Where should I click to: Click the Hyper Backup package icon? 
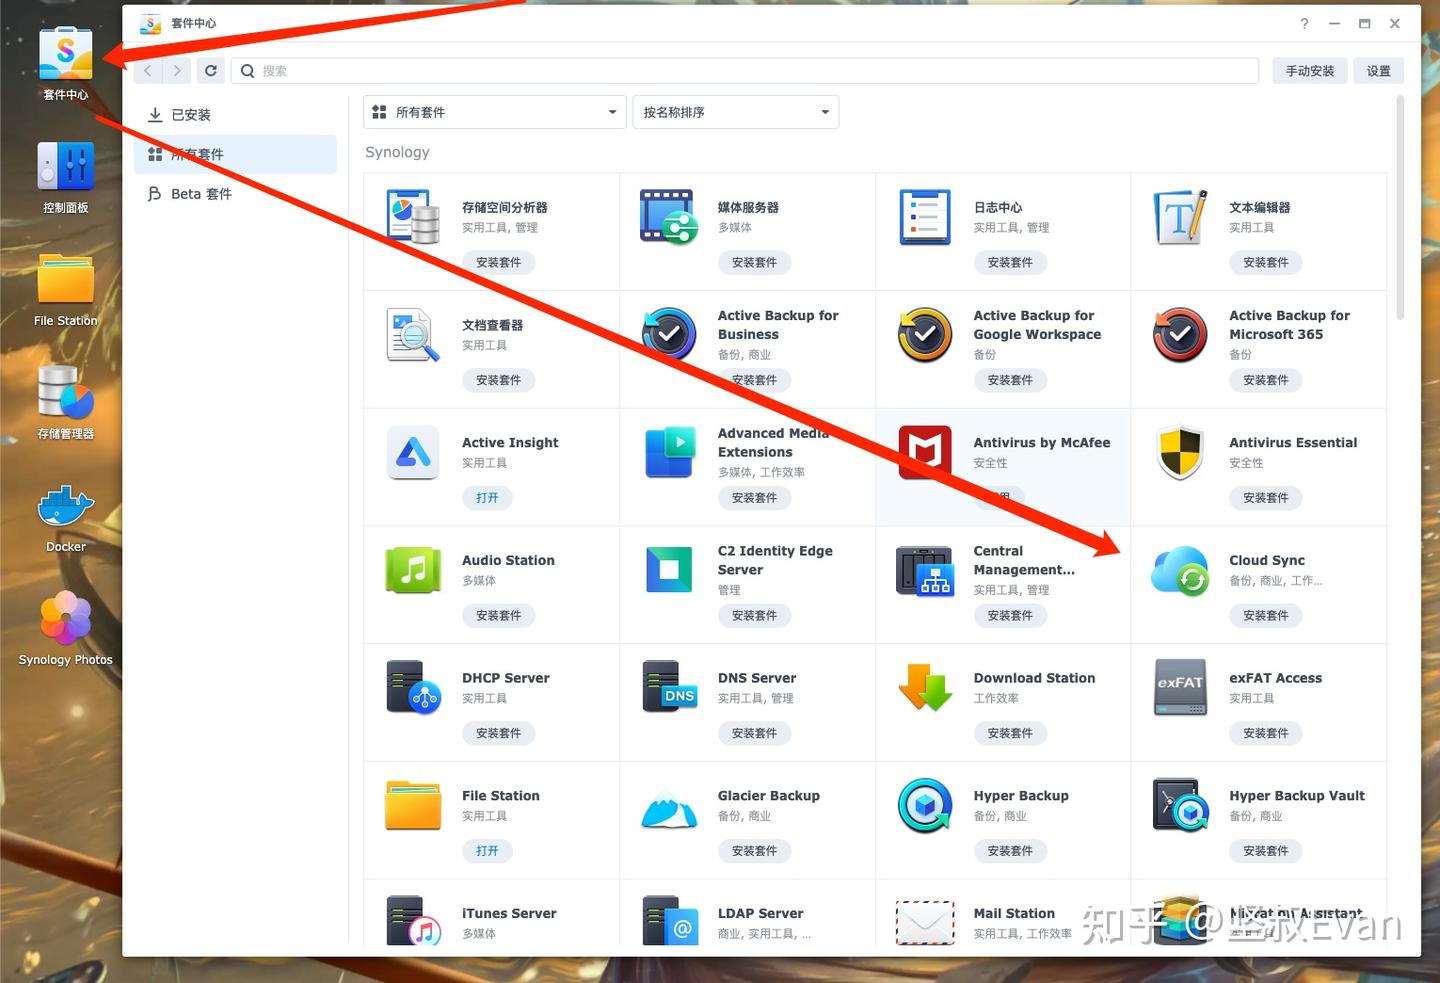[x=925, y=805]
